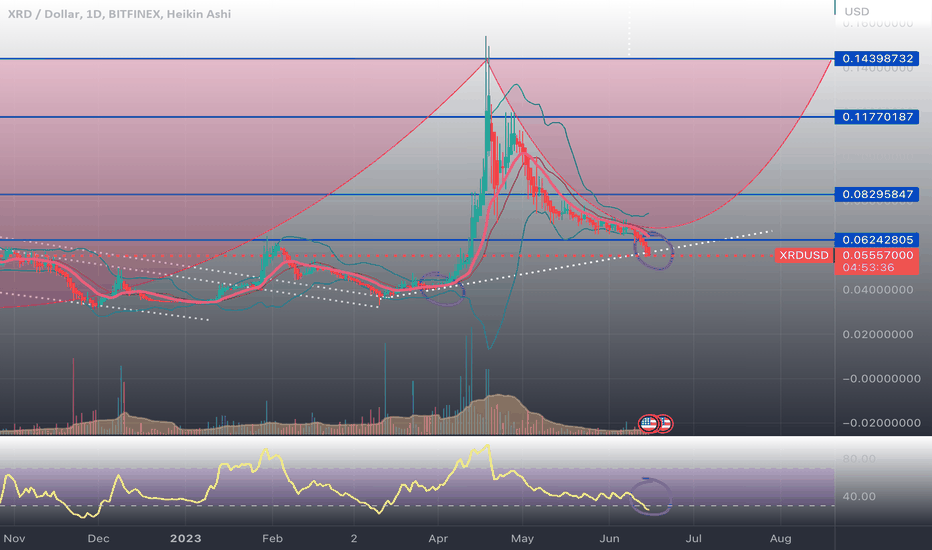Click the 0.11770187 price level label
Image resolution: width=932 pixels, height=550 pixels.
pos(877,117)
